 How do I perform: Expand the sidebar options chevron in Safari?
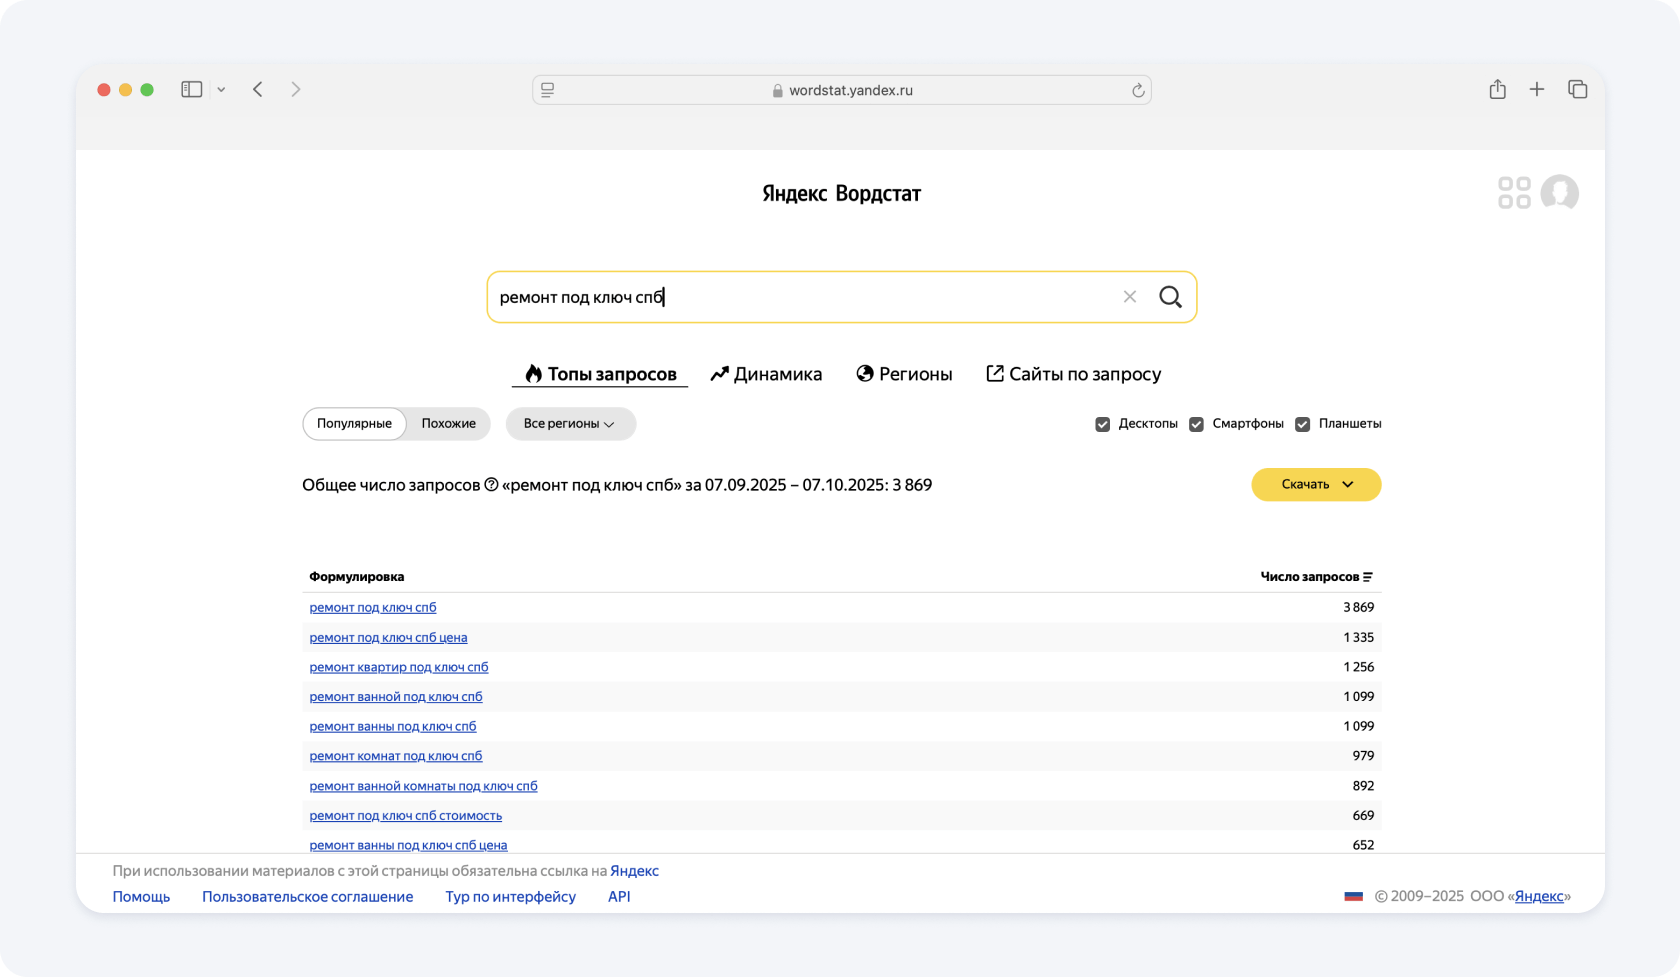[221, 90]
